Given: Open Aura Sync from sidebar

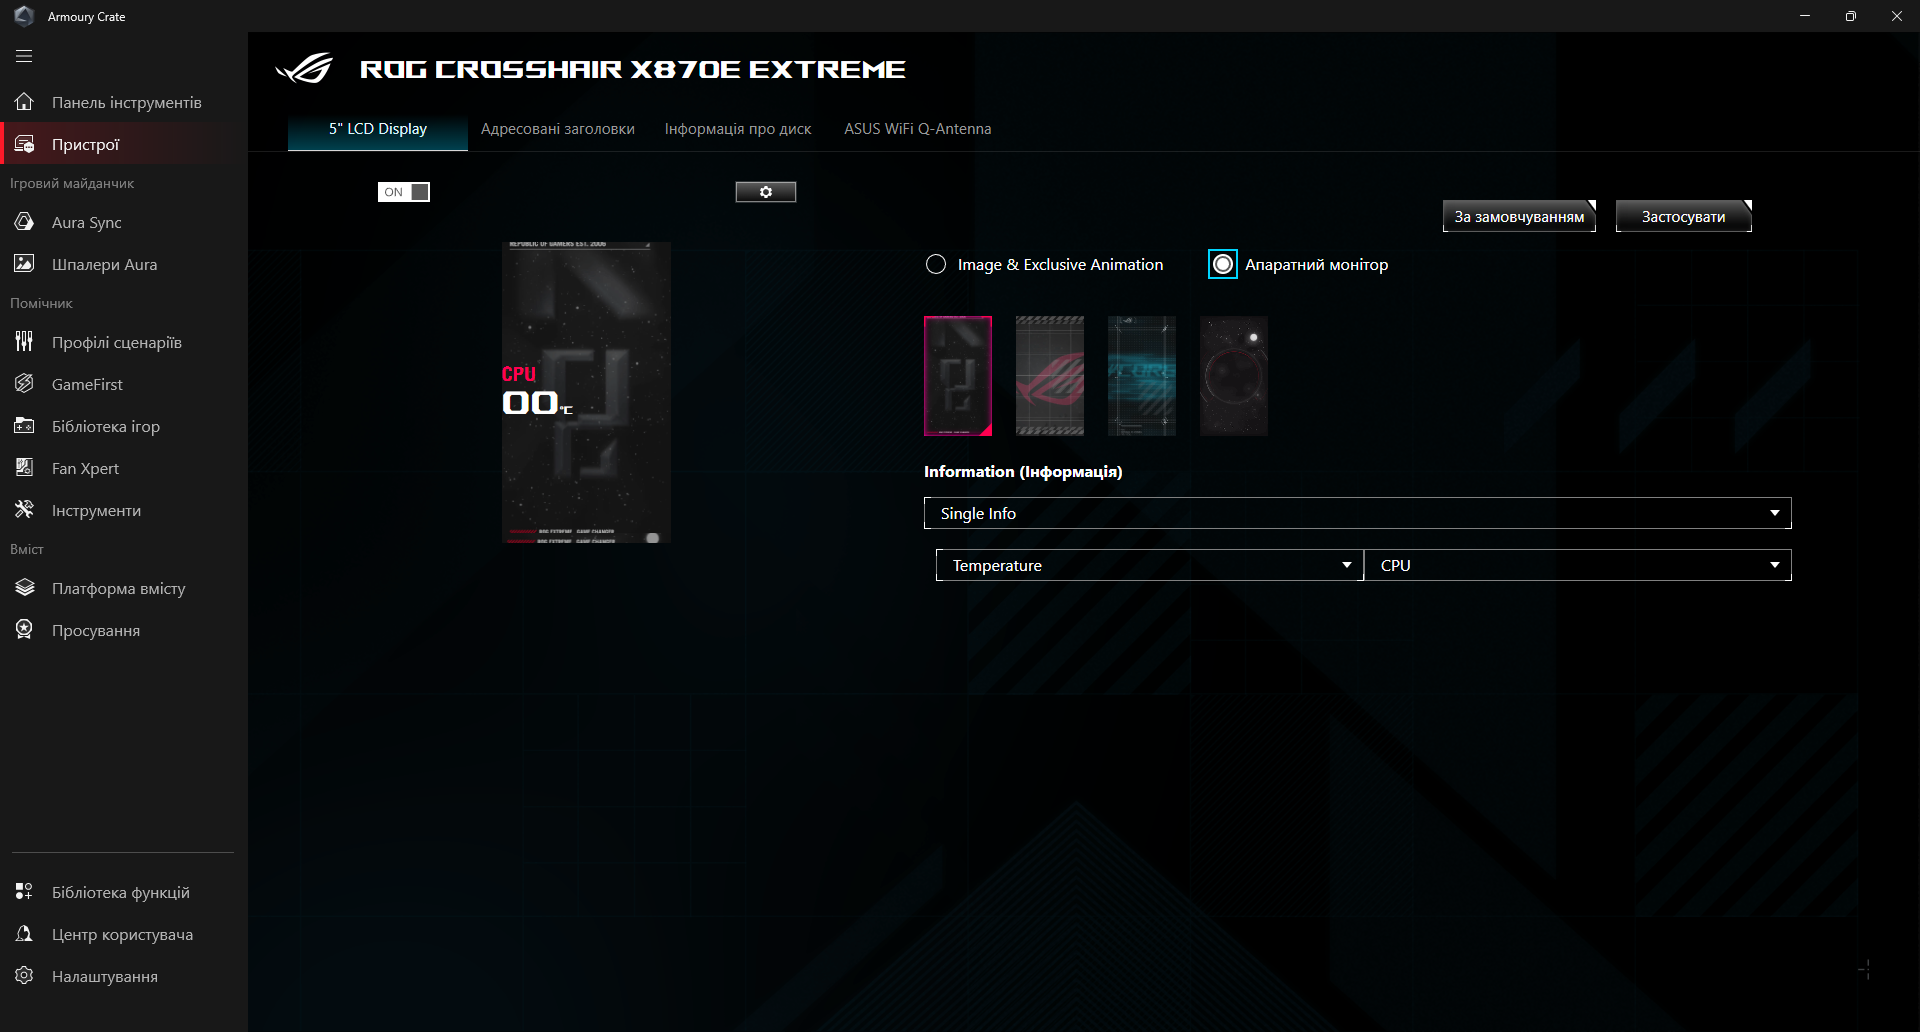Looking at the screenshot, I should coord(124,222).
